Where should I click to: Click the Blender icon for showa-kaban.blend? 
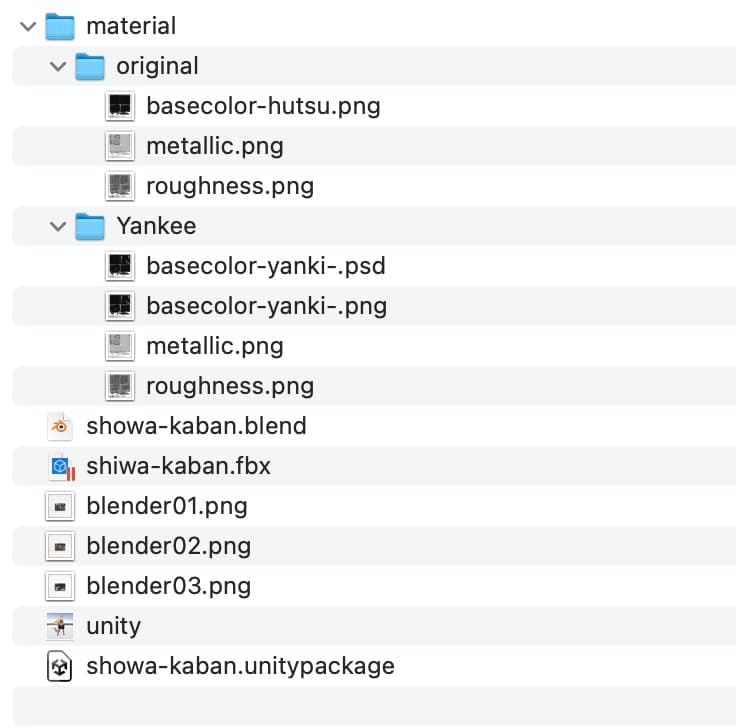point(60,426)
